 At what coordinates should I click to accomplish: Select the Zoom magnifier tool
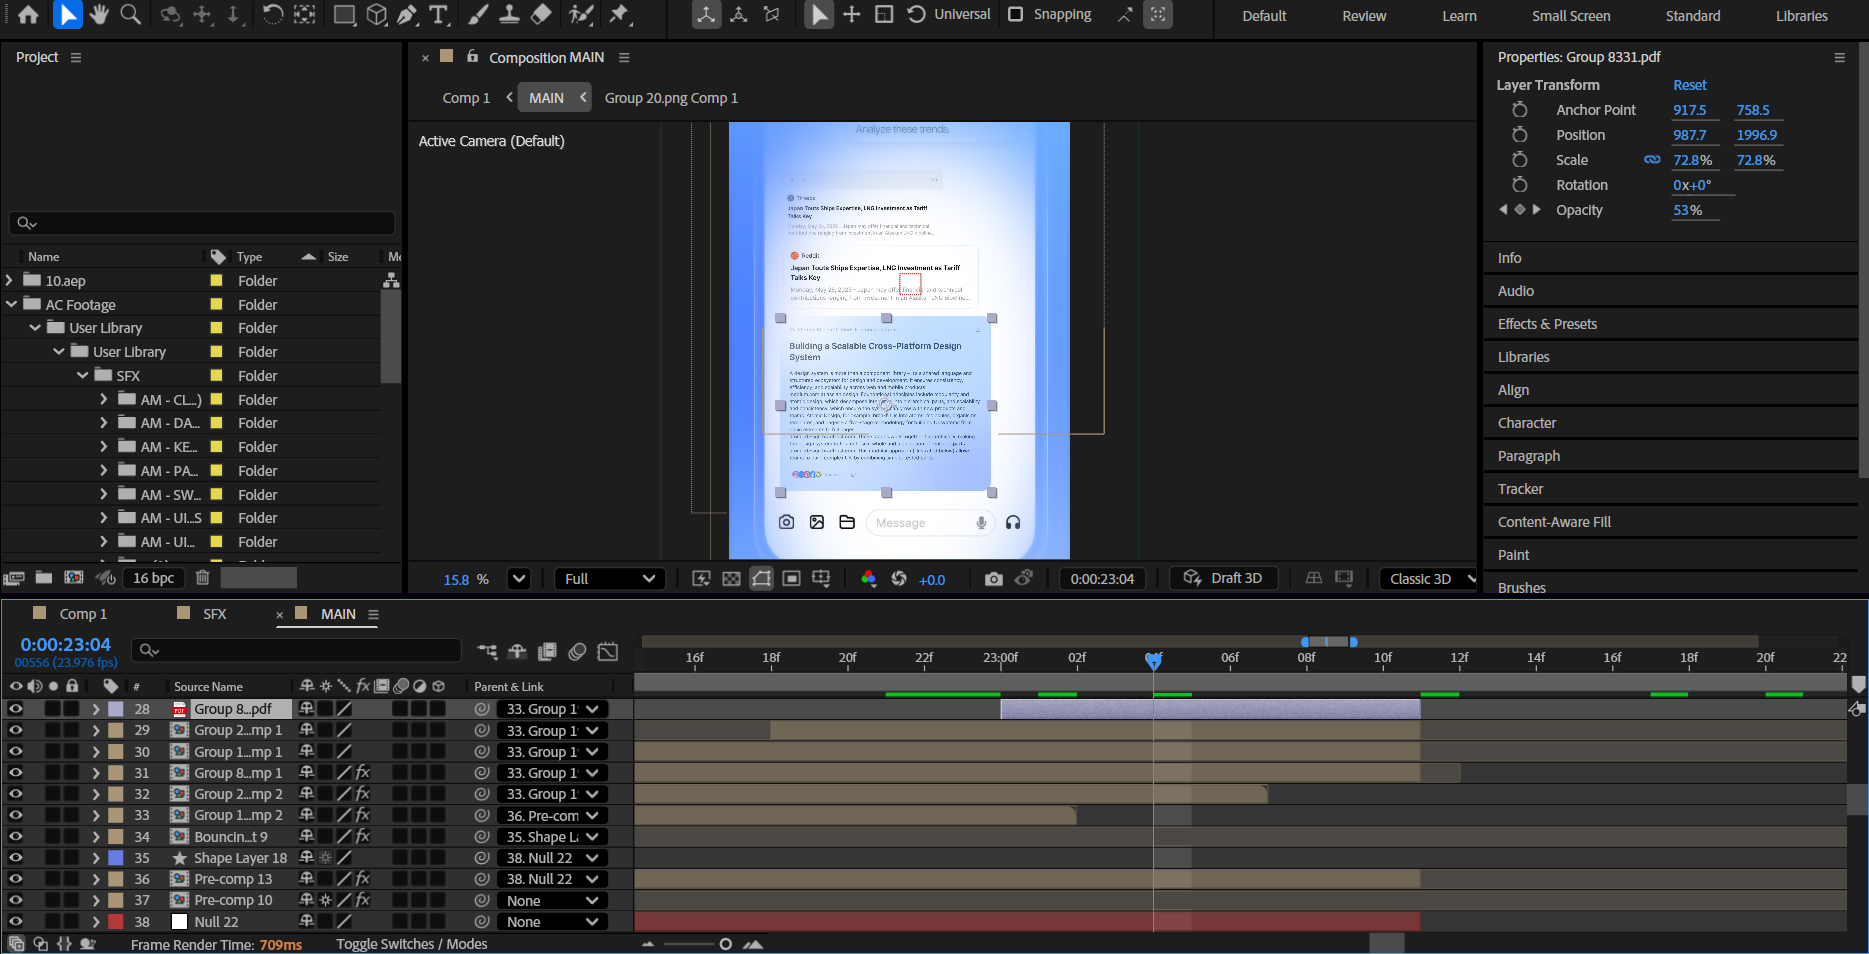point(130,14)
